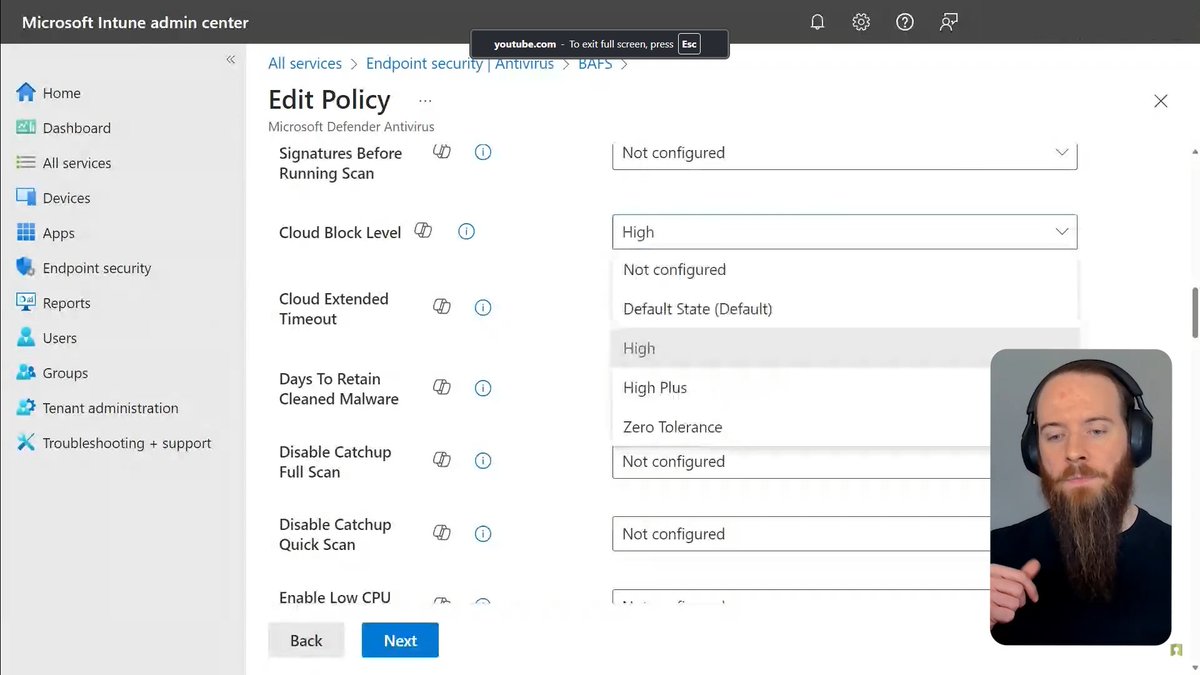The height and width of the screenshot is (675, 1200).
Task: Open the Disable Catchup Full Scan dropdown
Action: (801, 461)
